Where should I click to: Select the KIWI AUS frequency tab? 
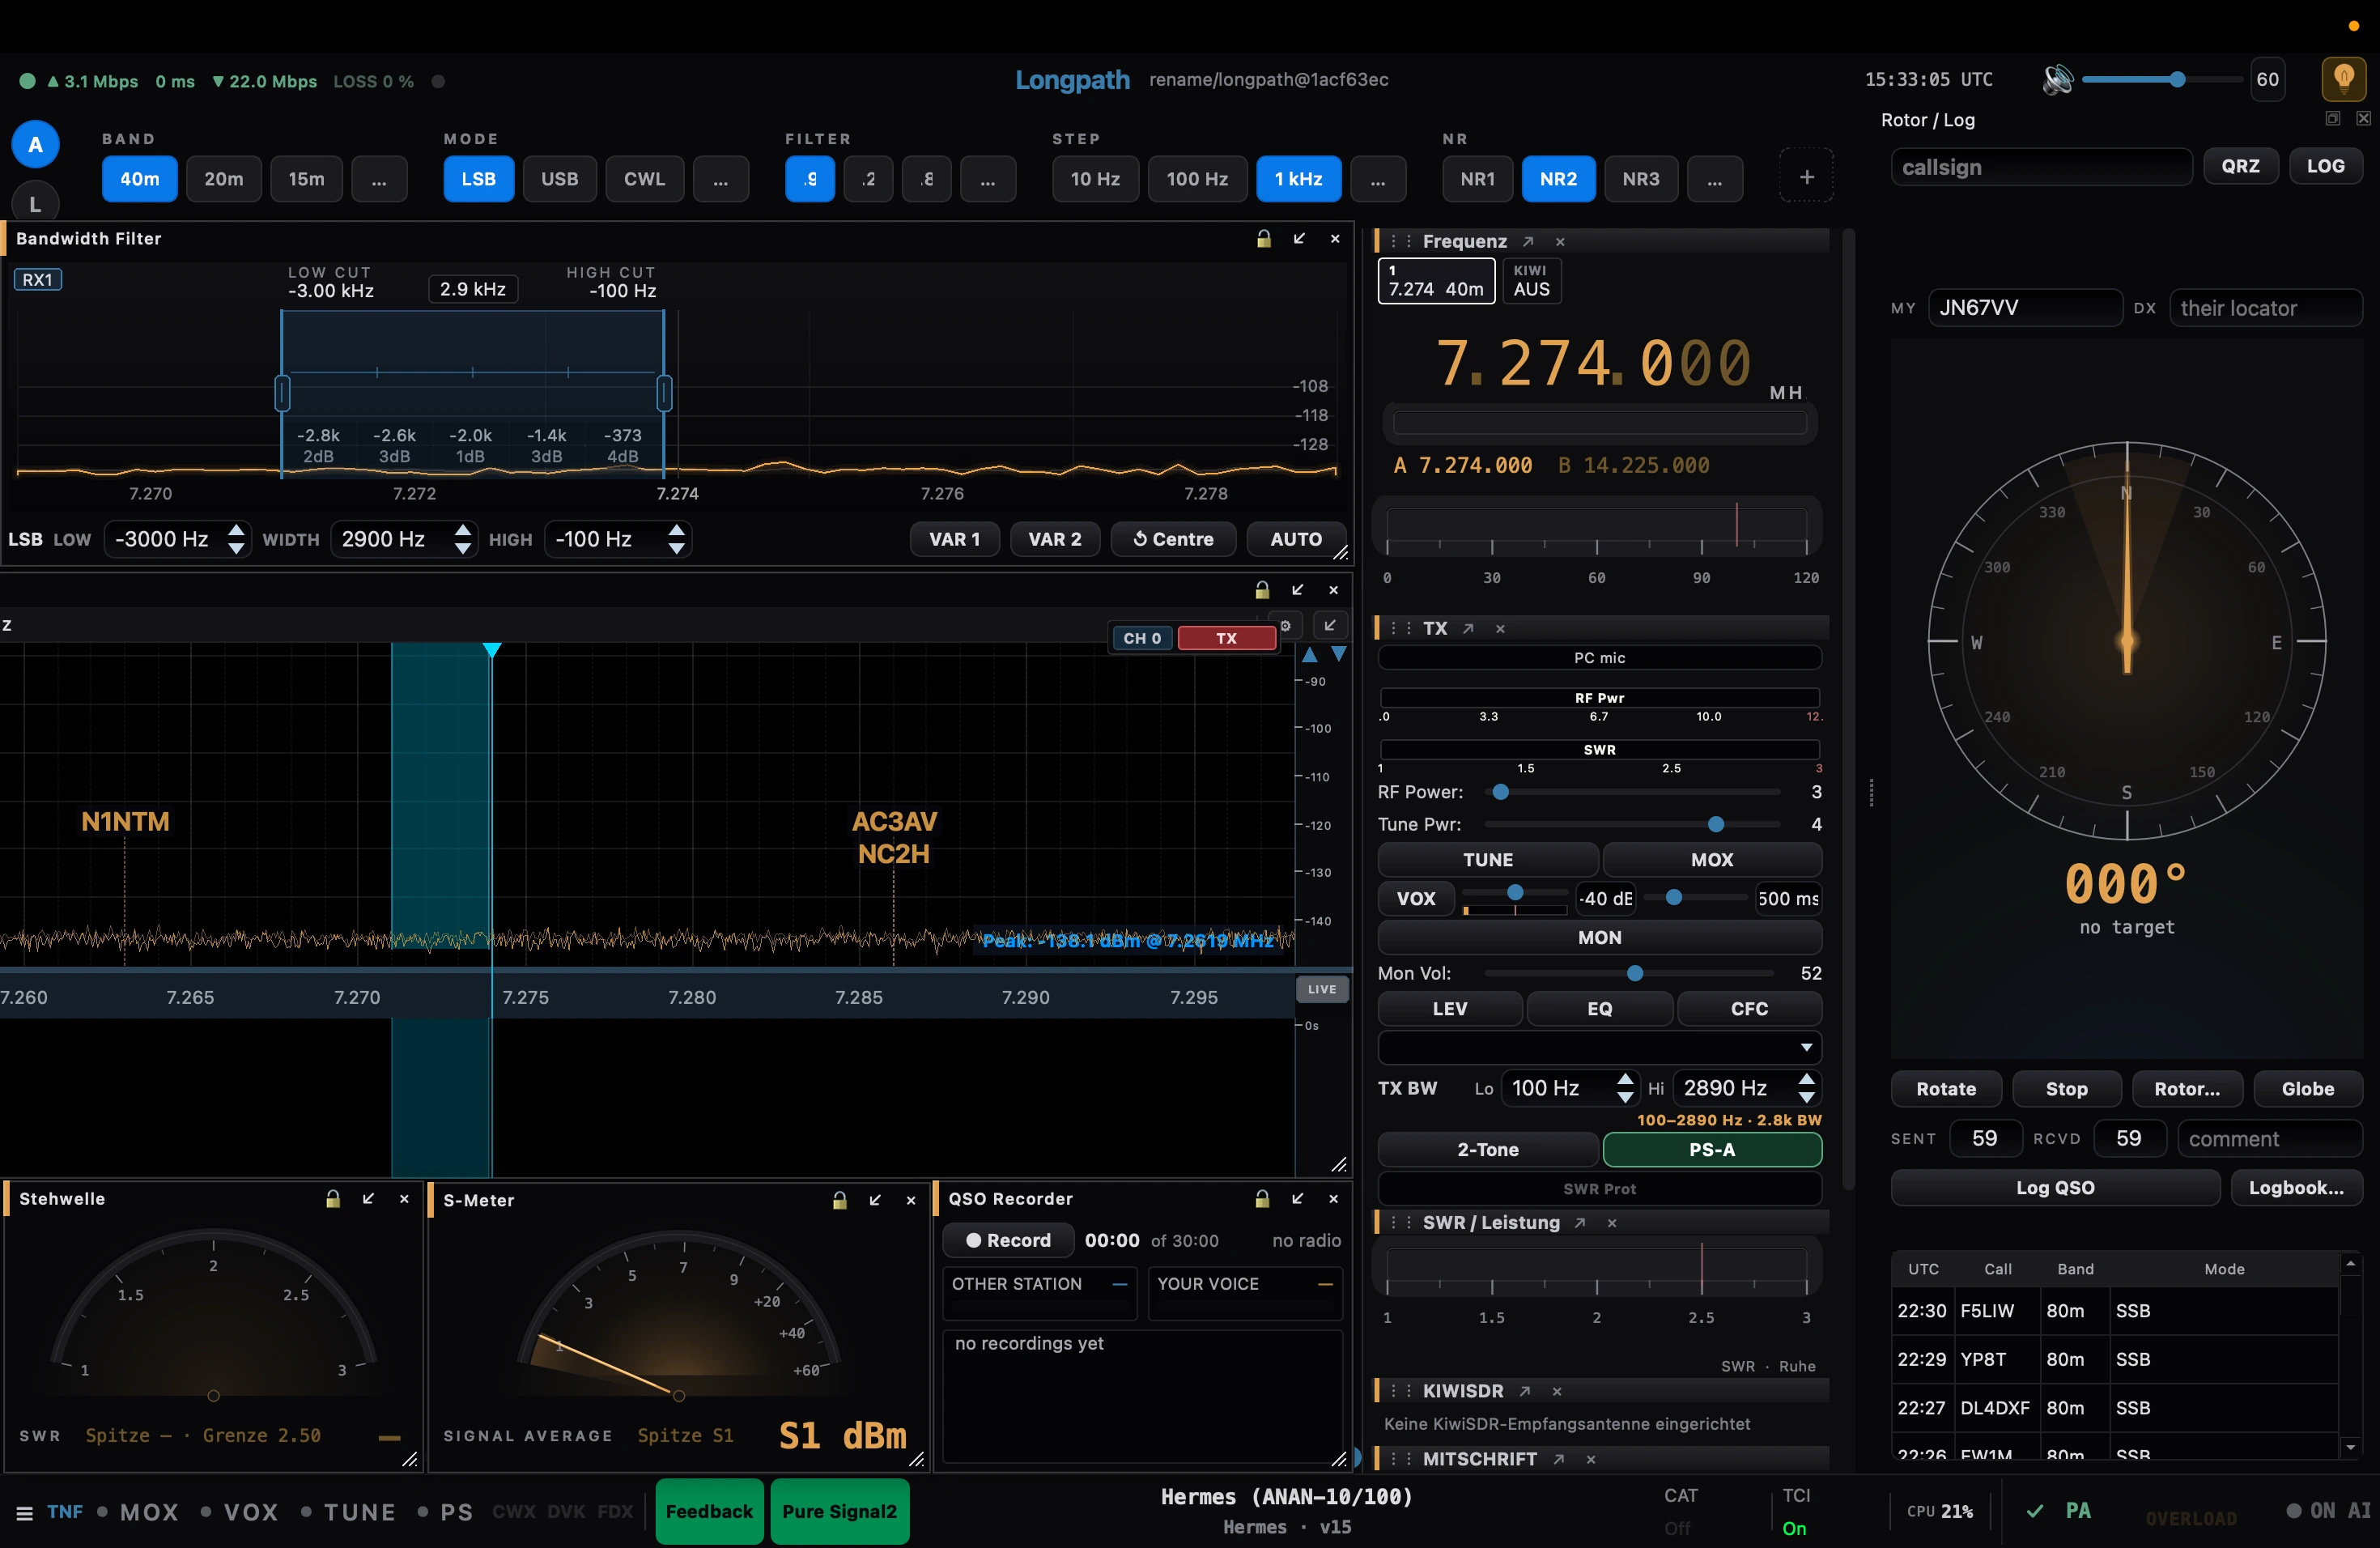[1530, 281]
